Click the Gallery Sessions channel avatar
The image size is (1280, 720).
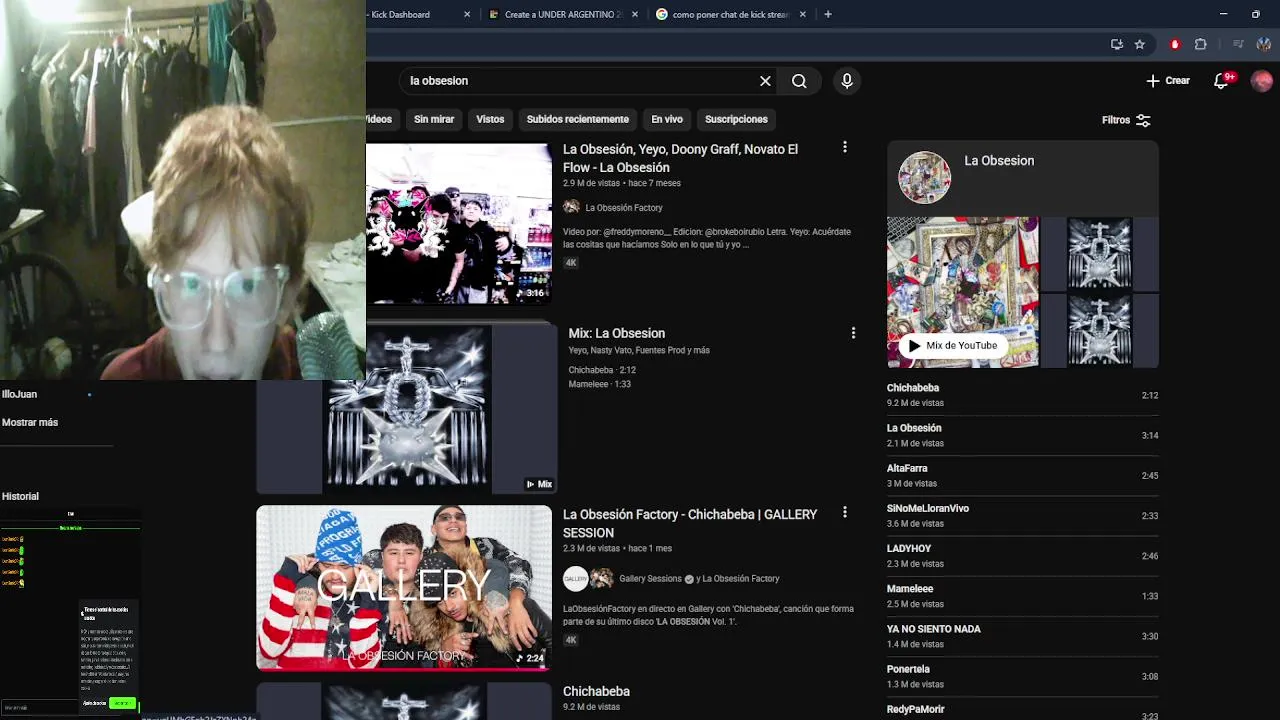(x=575, y=579)
